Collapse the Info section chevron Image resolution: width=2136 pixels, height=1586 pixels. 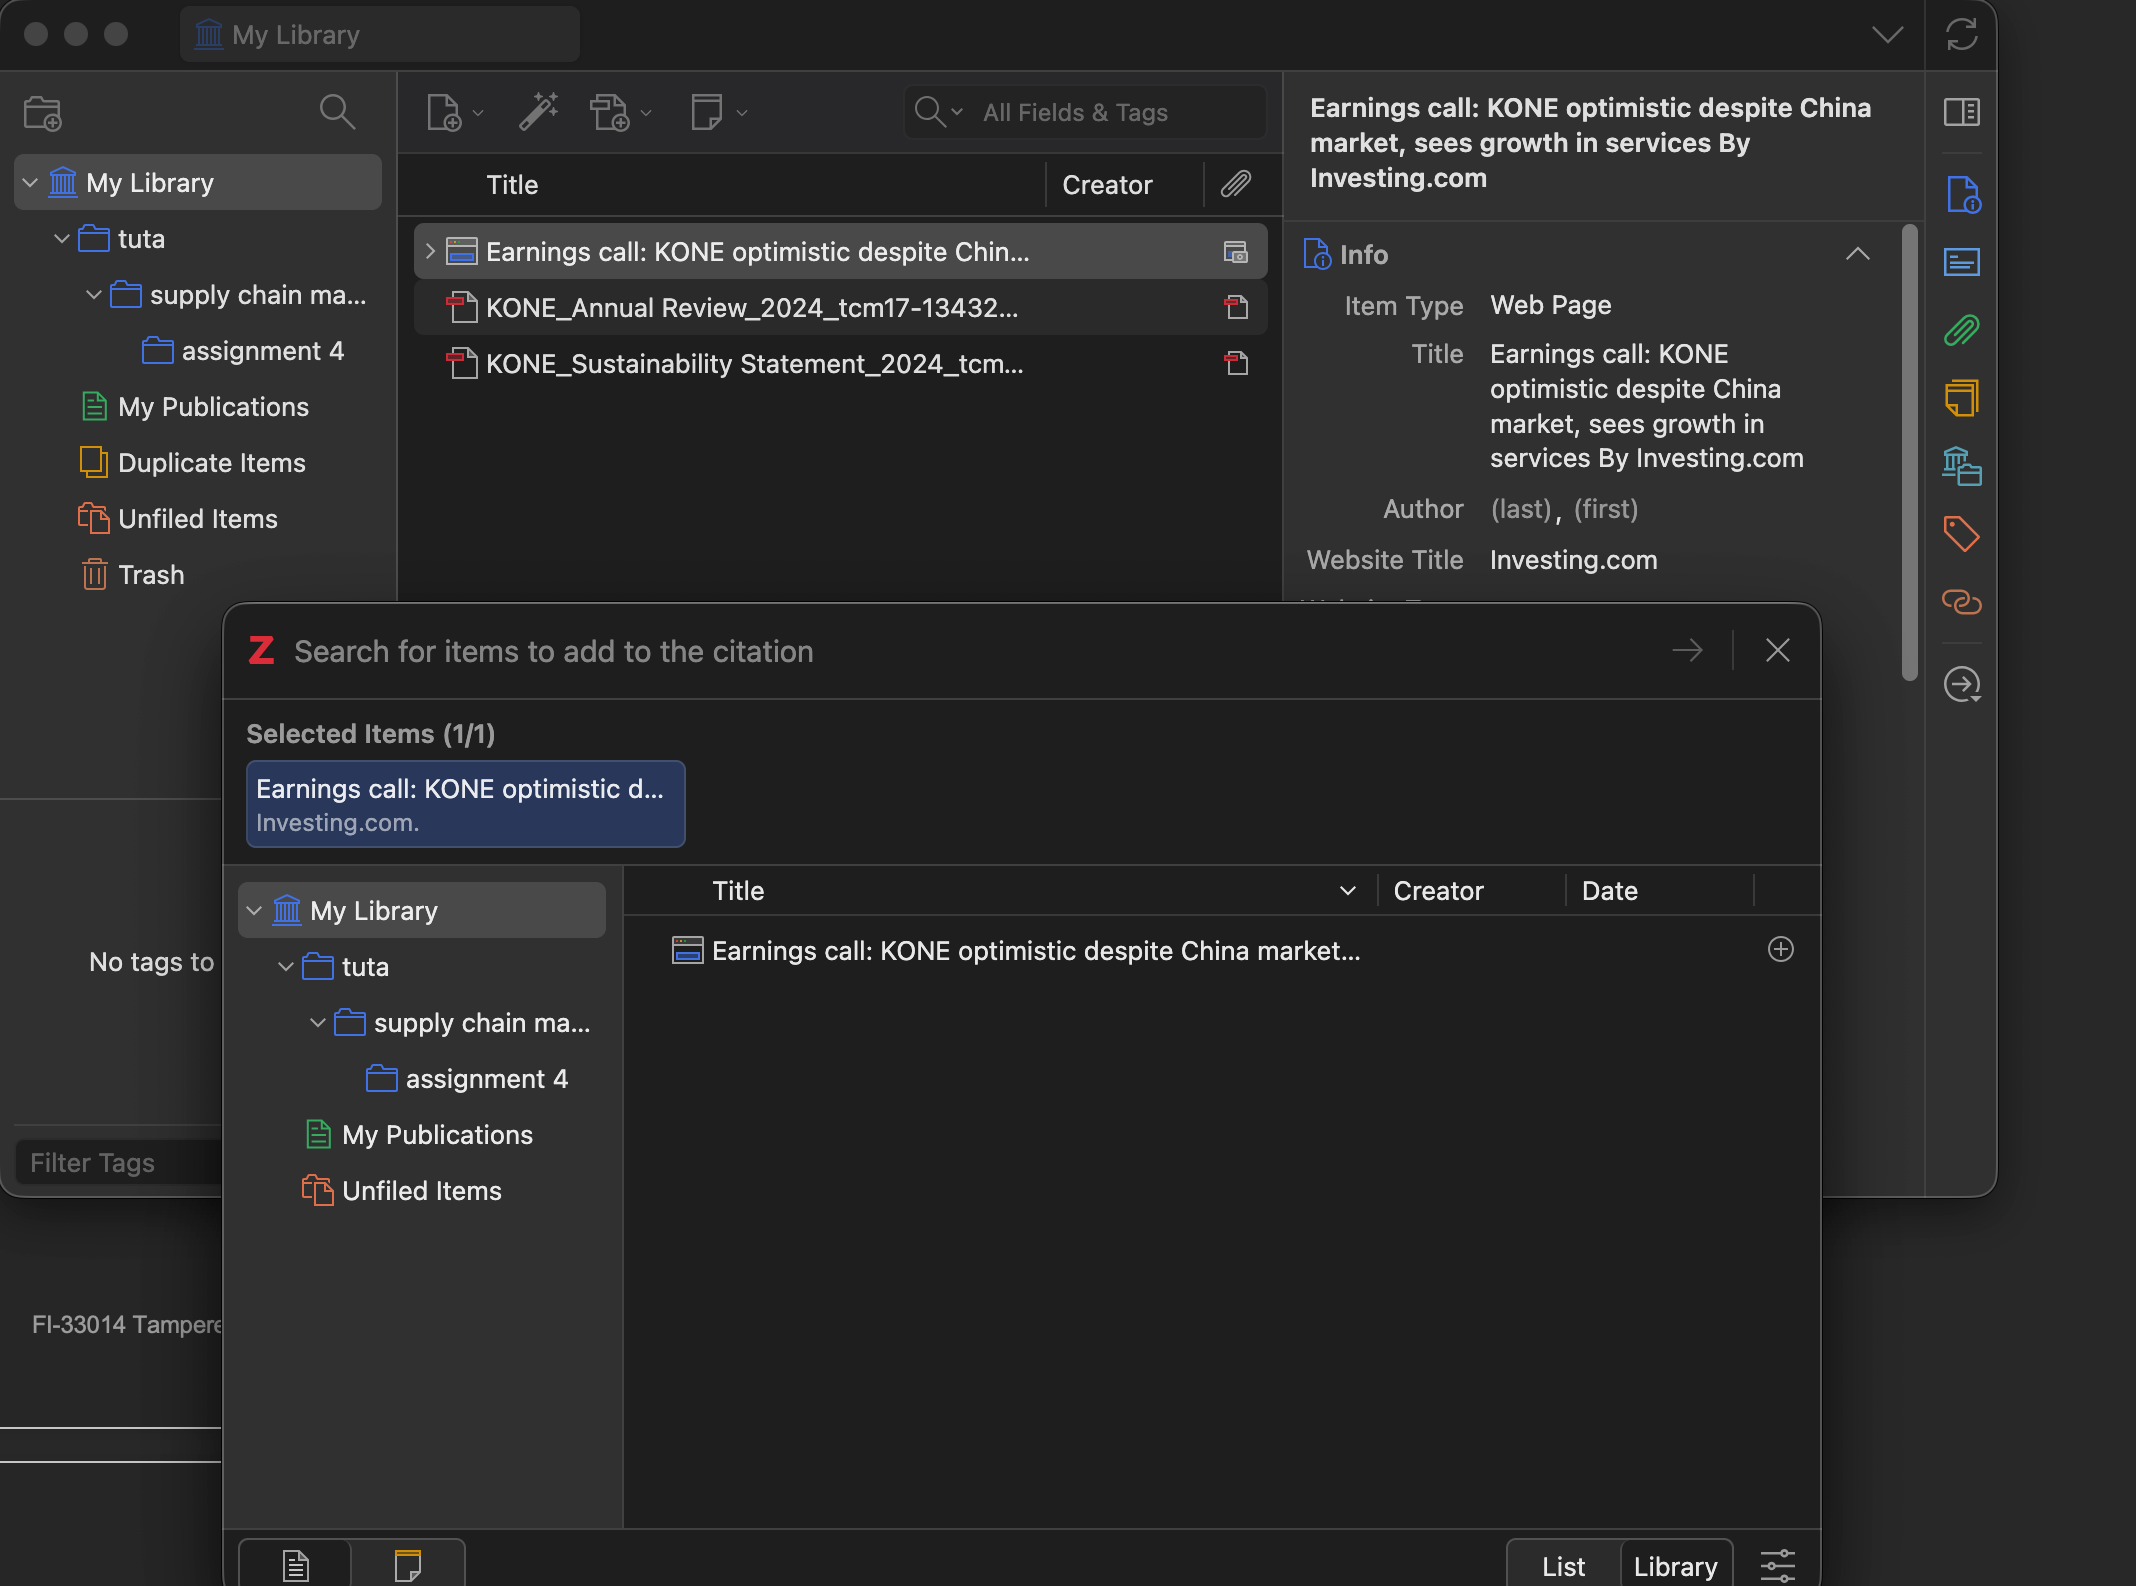(x=1857, y=254)
